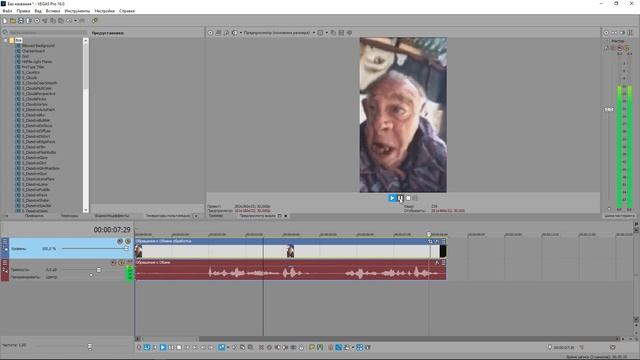640x360 pixels.
Task: Save preview snapshot to file
Action: pos(341,33)
